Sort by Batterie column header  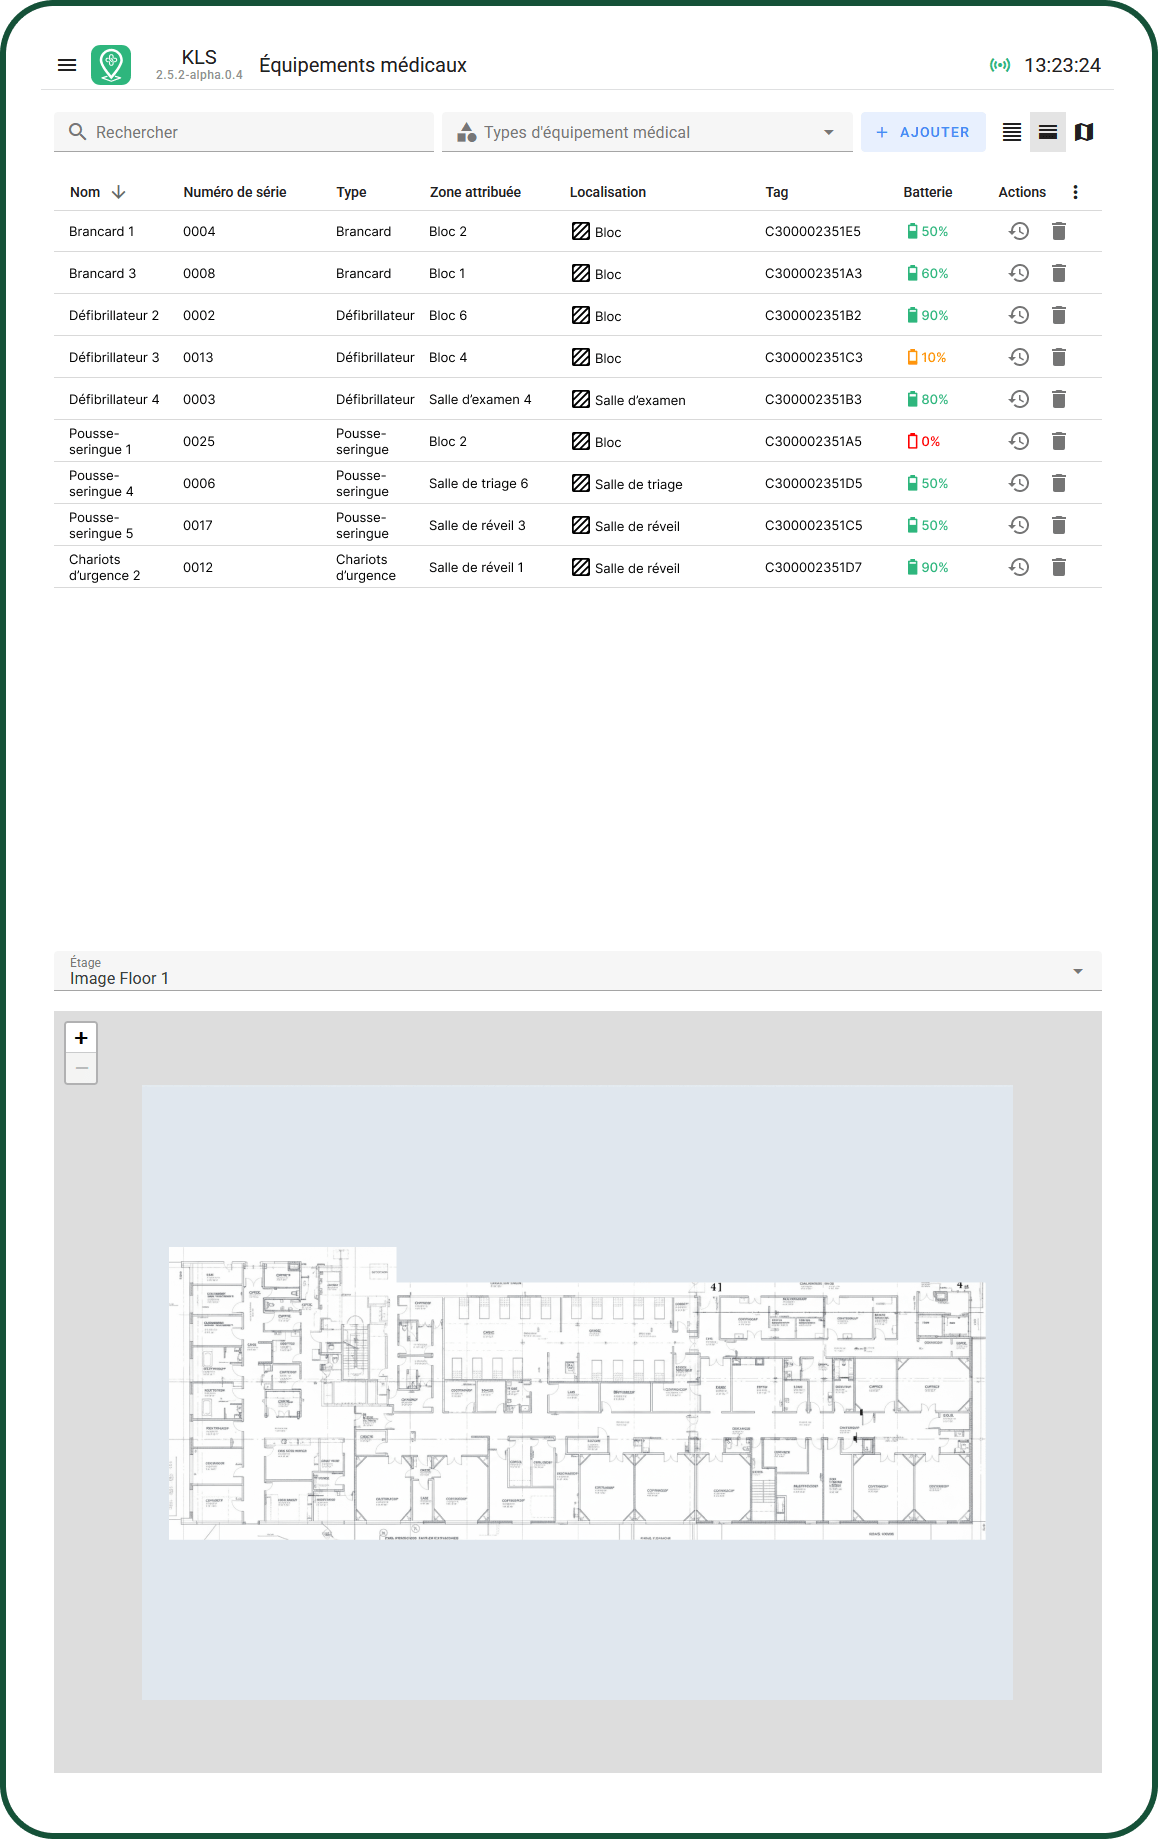[x=927, y=192]
